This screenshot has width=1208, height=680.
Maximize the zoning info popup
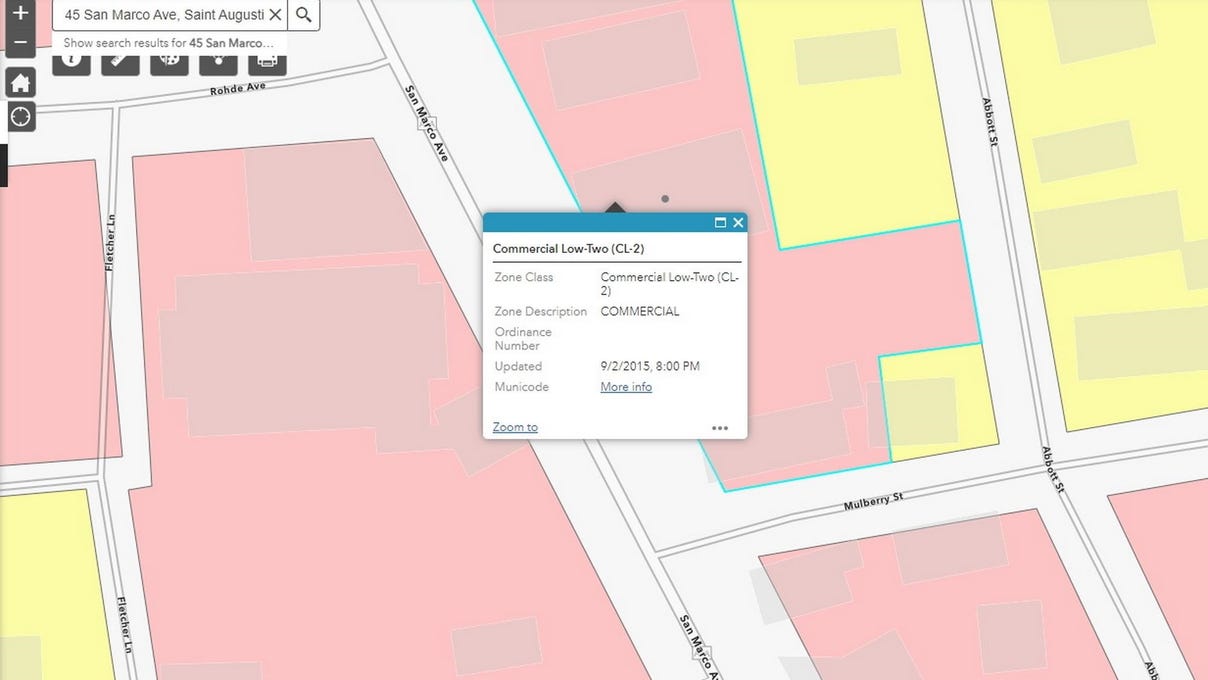click(x=720, y=223)
